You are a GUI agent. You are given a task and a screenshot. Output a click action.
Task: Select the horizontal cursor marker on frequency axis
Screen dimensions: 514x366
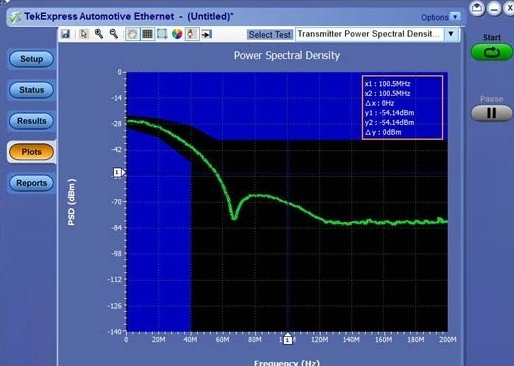288,339
